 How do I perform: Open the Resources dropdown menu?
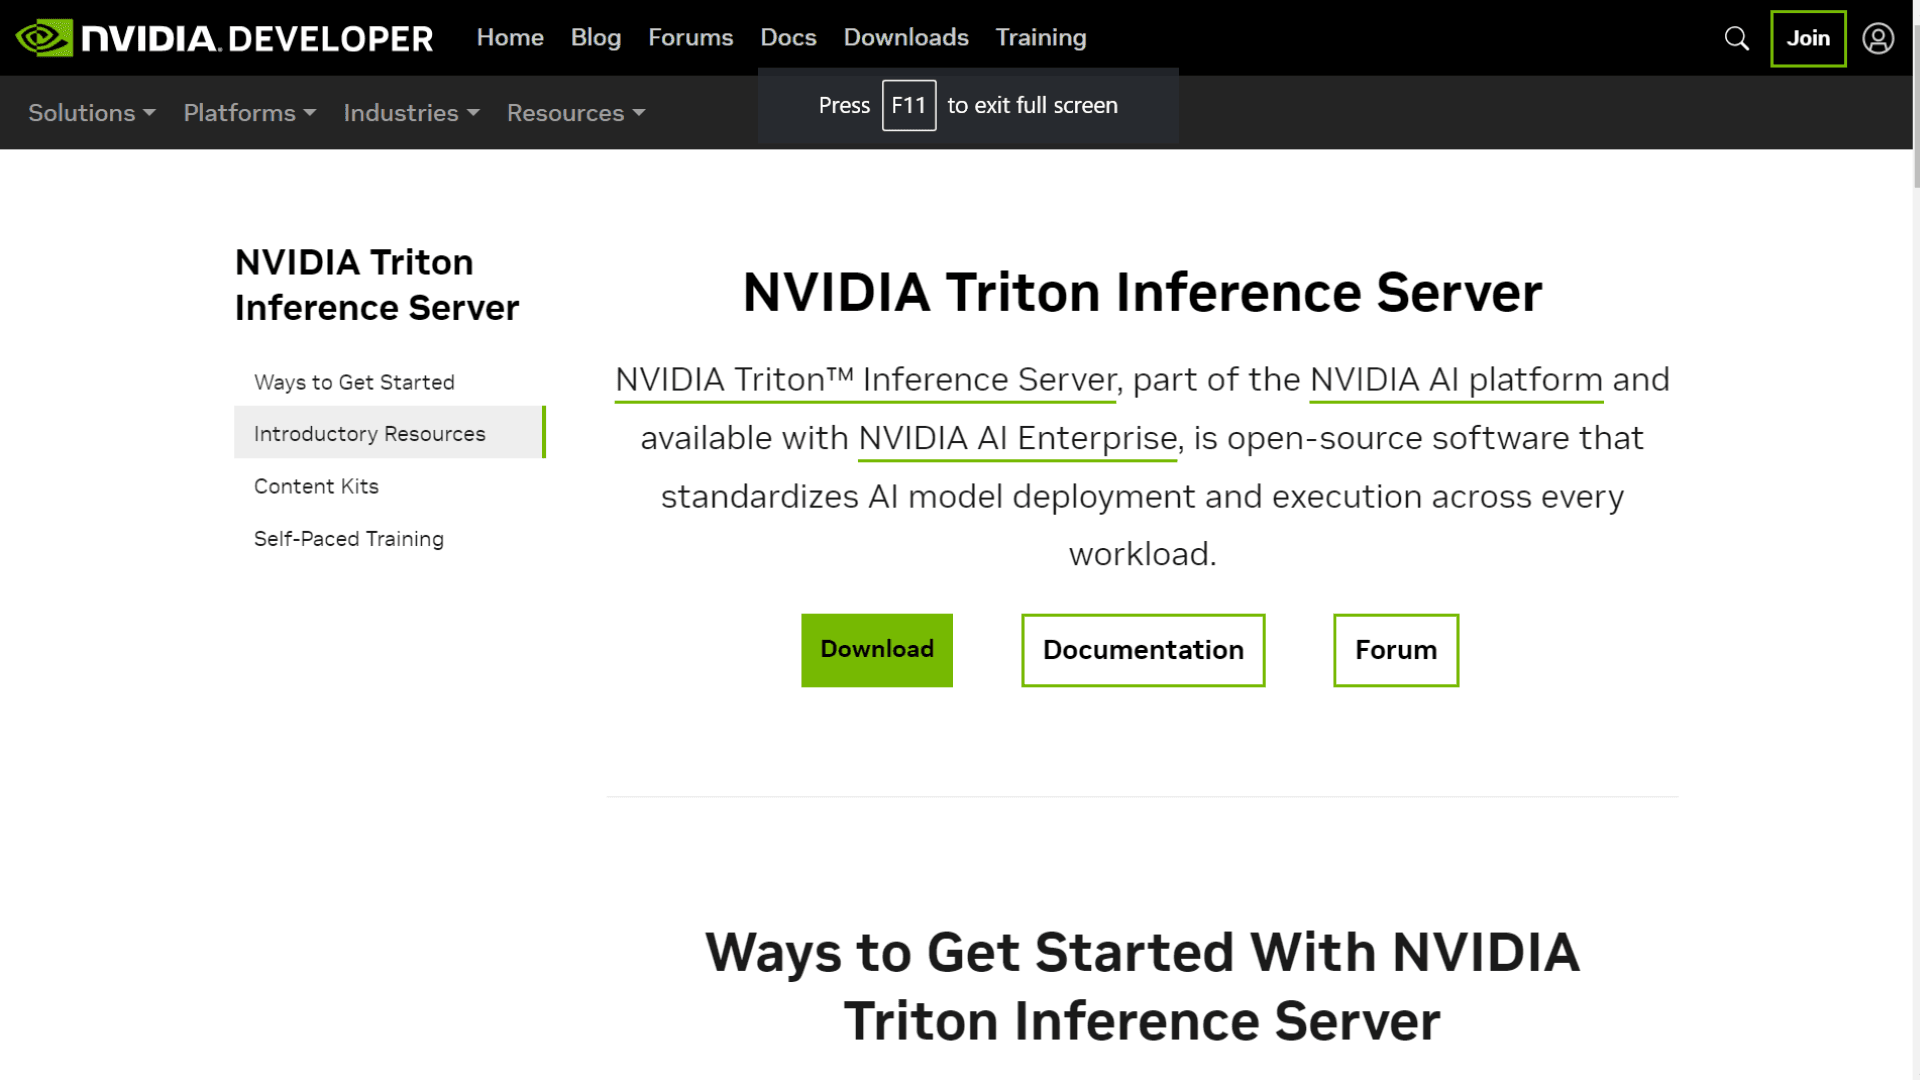pos(575,113)
